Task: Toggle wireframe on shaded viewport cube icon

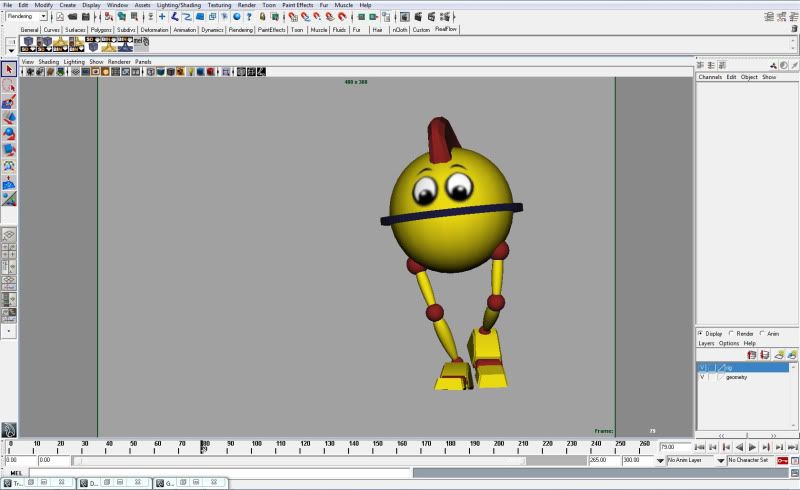Action: (170, 72)
